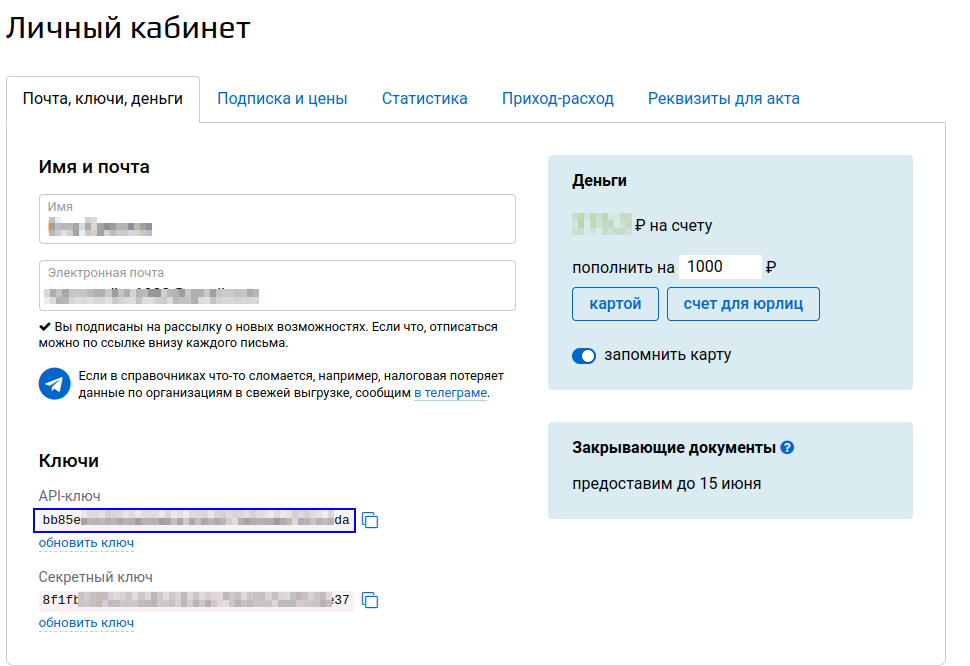Copy the API key with the copy icon
Viewport: 970px width, 666px height.
(370, 520)
